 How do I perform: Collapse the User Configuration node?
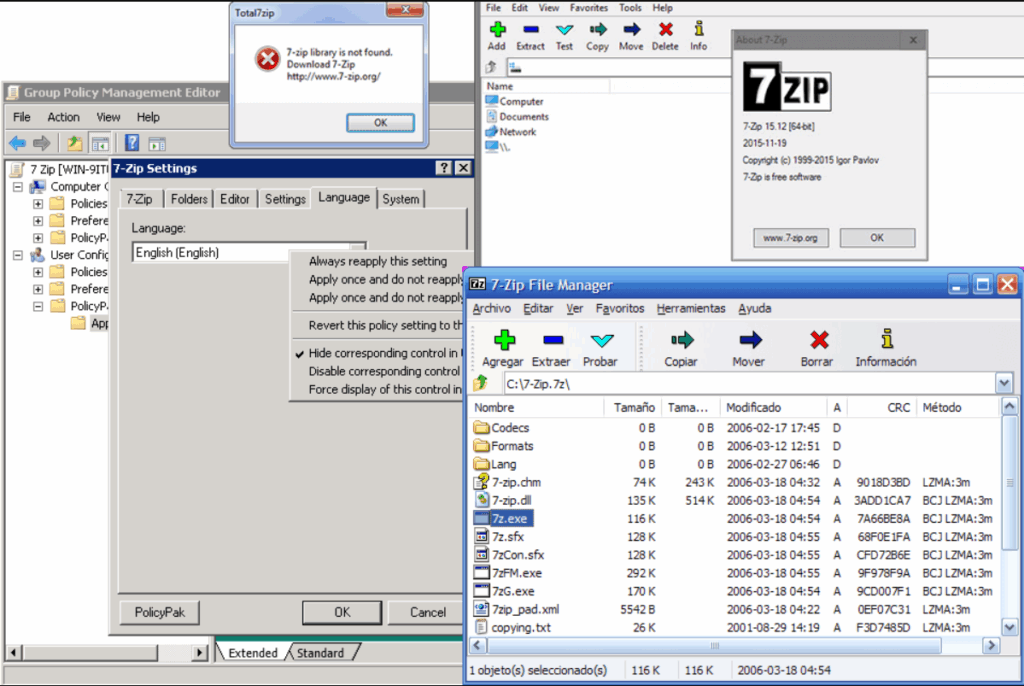(18, 255)
